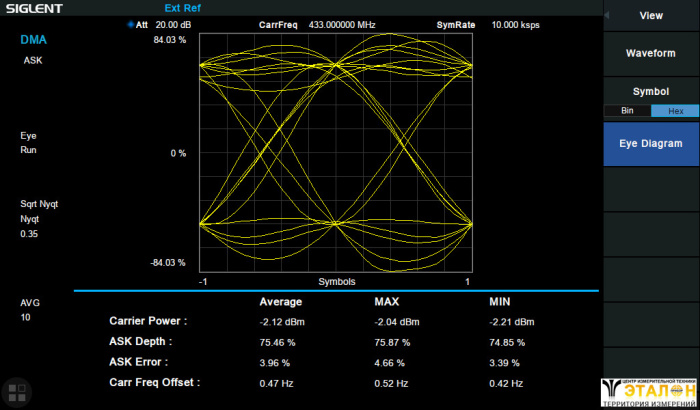Select Bin symbol format
This screenshot has width=700, height=410.
click(x=627, y=110)
